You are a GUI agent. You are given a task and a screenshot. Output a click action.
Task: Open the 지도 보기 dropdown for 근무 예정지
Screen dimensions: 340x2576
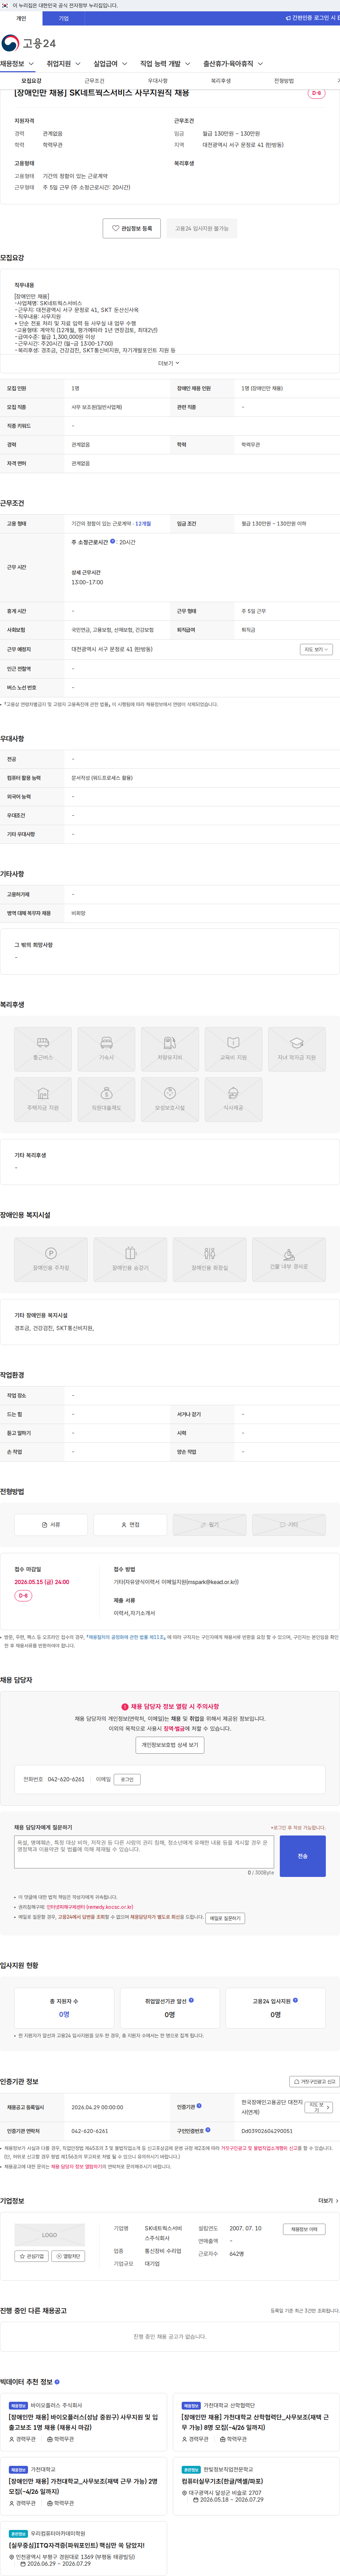(x=316, y=649)
